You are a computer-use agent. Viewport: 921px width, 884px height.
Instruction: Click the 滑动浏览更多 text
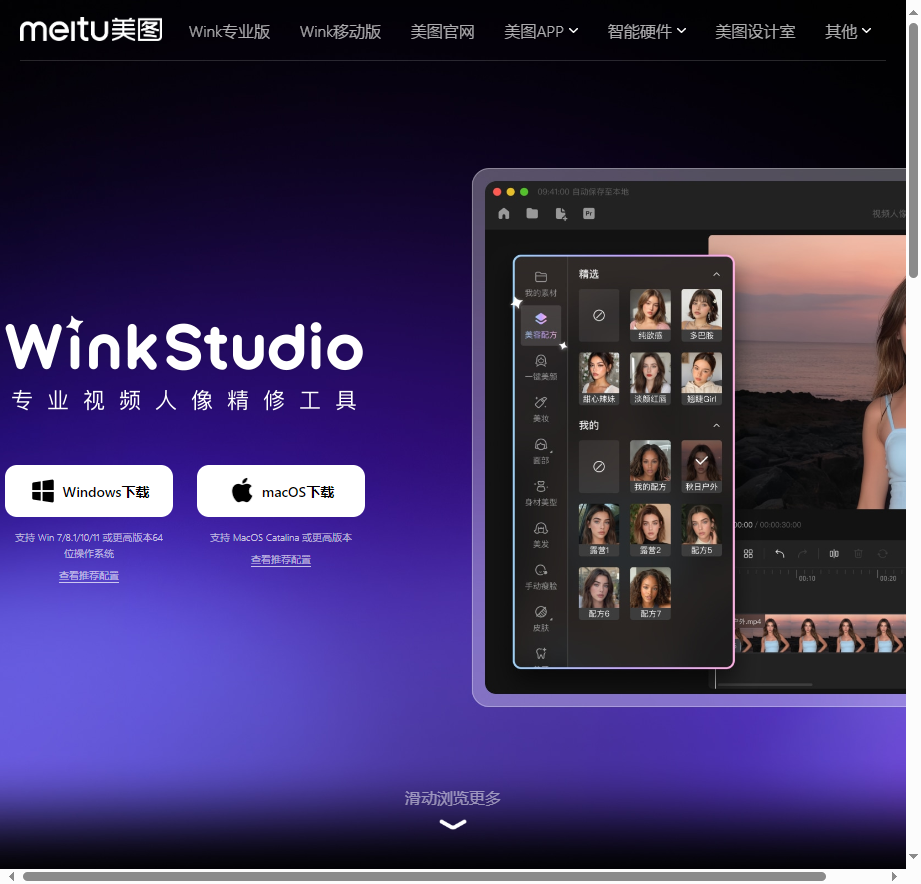coord(452,798)
